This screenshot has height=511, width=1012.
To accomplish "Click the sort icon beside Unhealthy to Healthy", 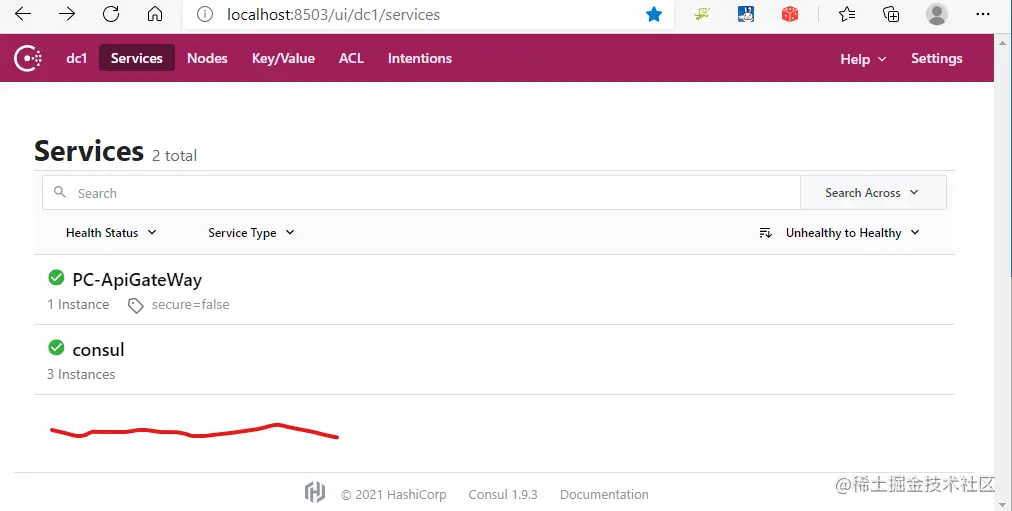I will pyautogui.click(x=765, y=233).
